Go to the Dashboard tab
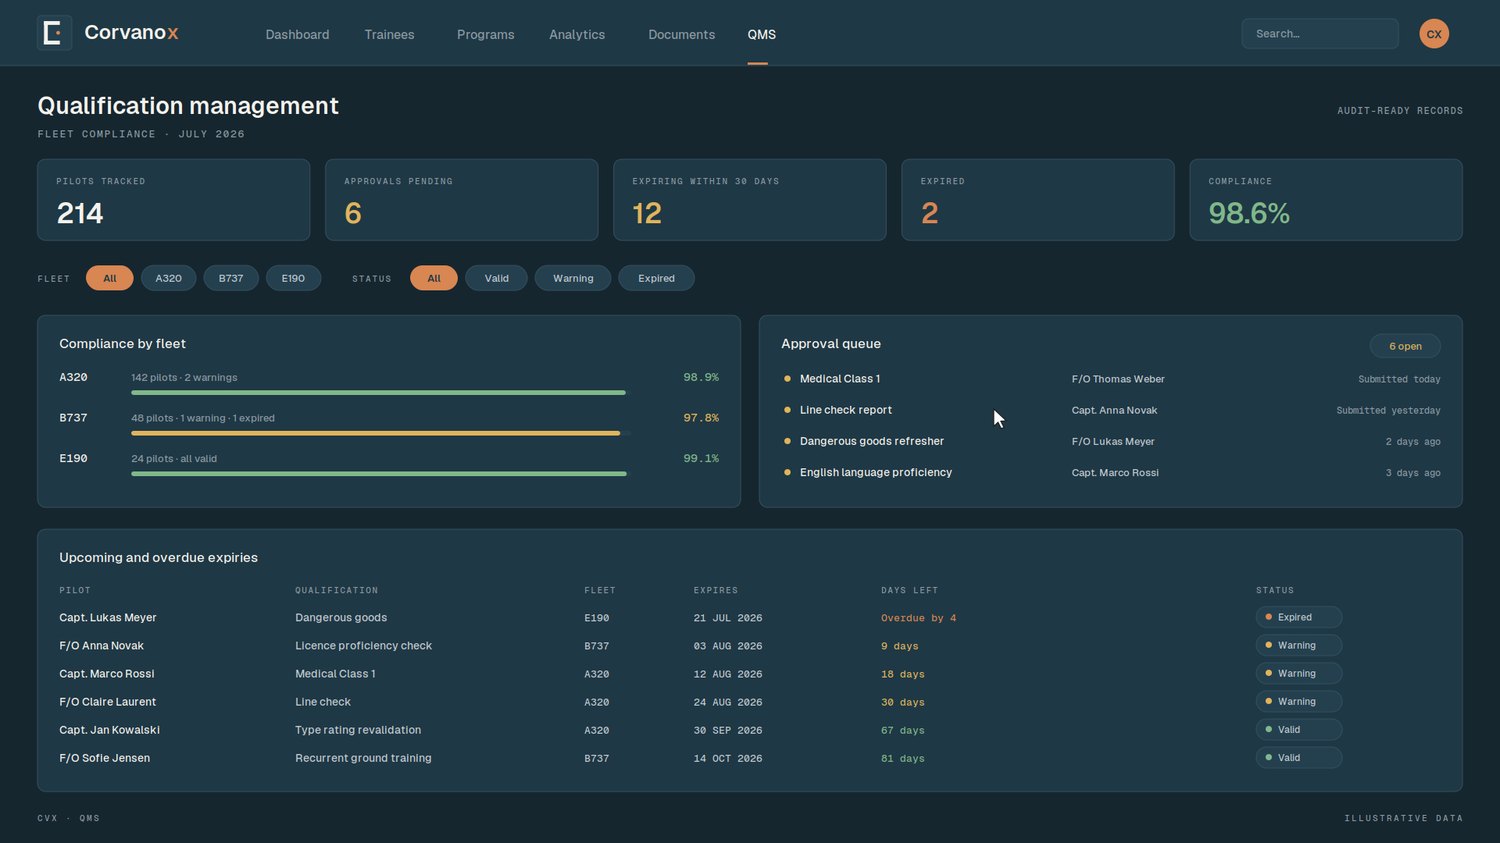The image size is (1500, 843). (x=297, y=34)
